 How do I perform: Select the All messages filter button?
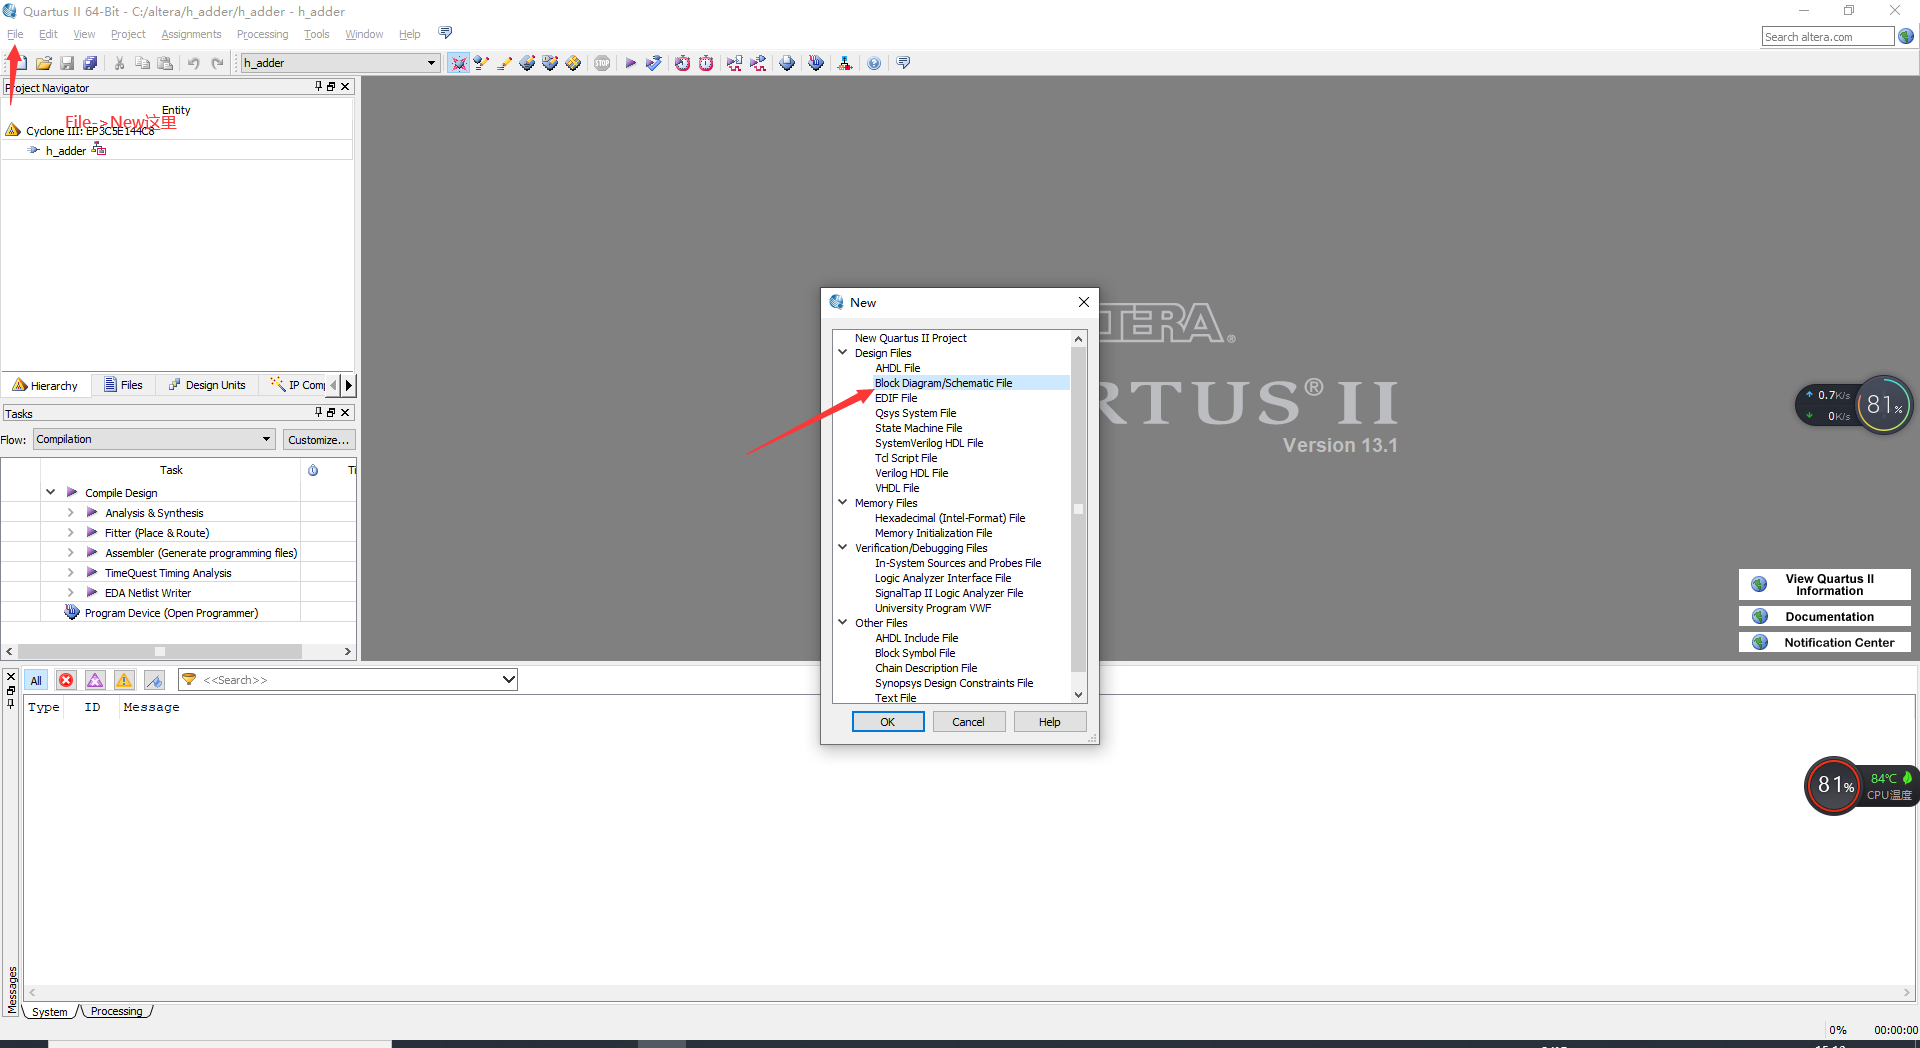(36, 680)
